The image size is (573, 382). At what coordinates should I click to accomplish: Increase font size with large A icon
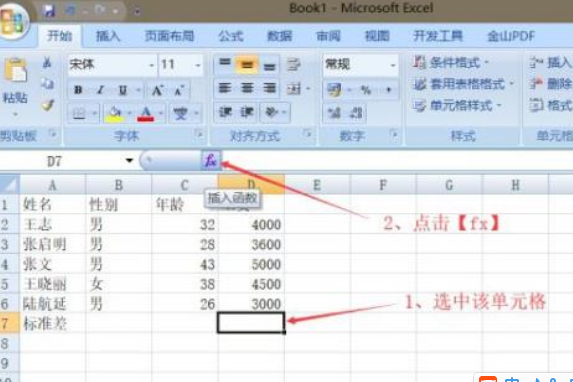[x=157, y=90]
